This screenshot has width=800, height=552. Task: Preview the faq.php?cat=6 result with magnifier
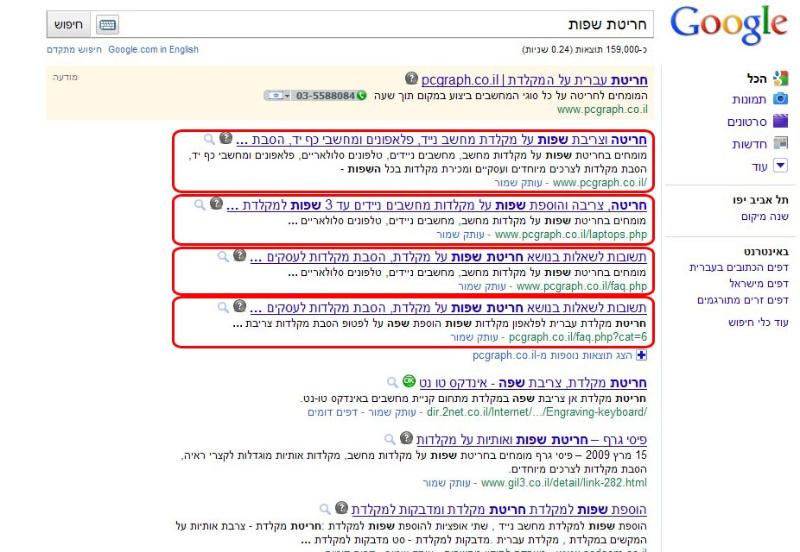pyautogui.click(x=223, y=307)
